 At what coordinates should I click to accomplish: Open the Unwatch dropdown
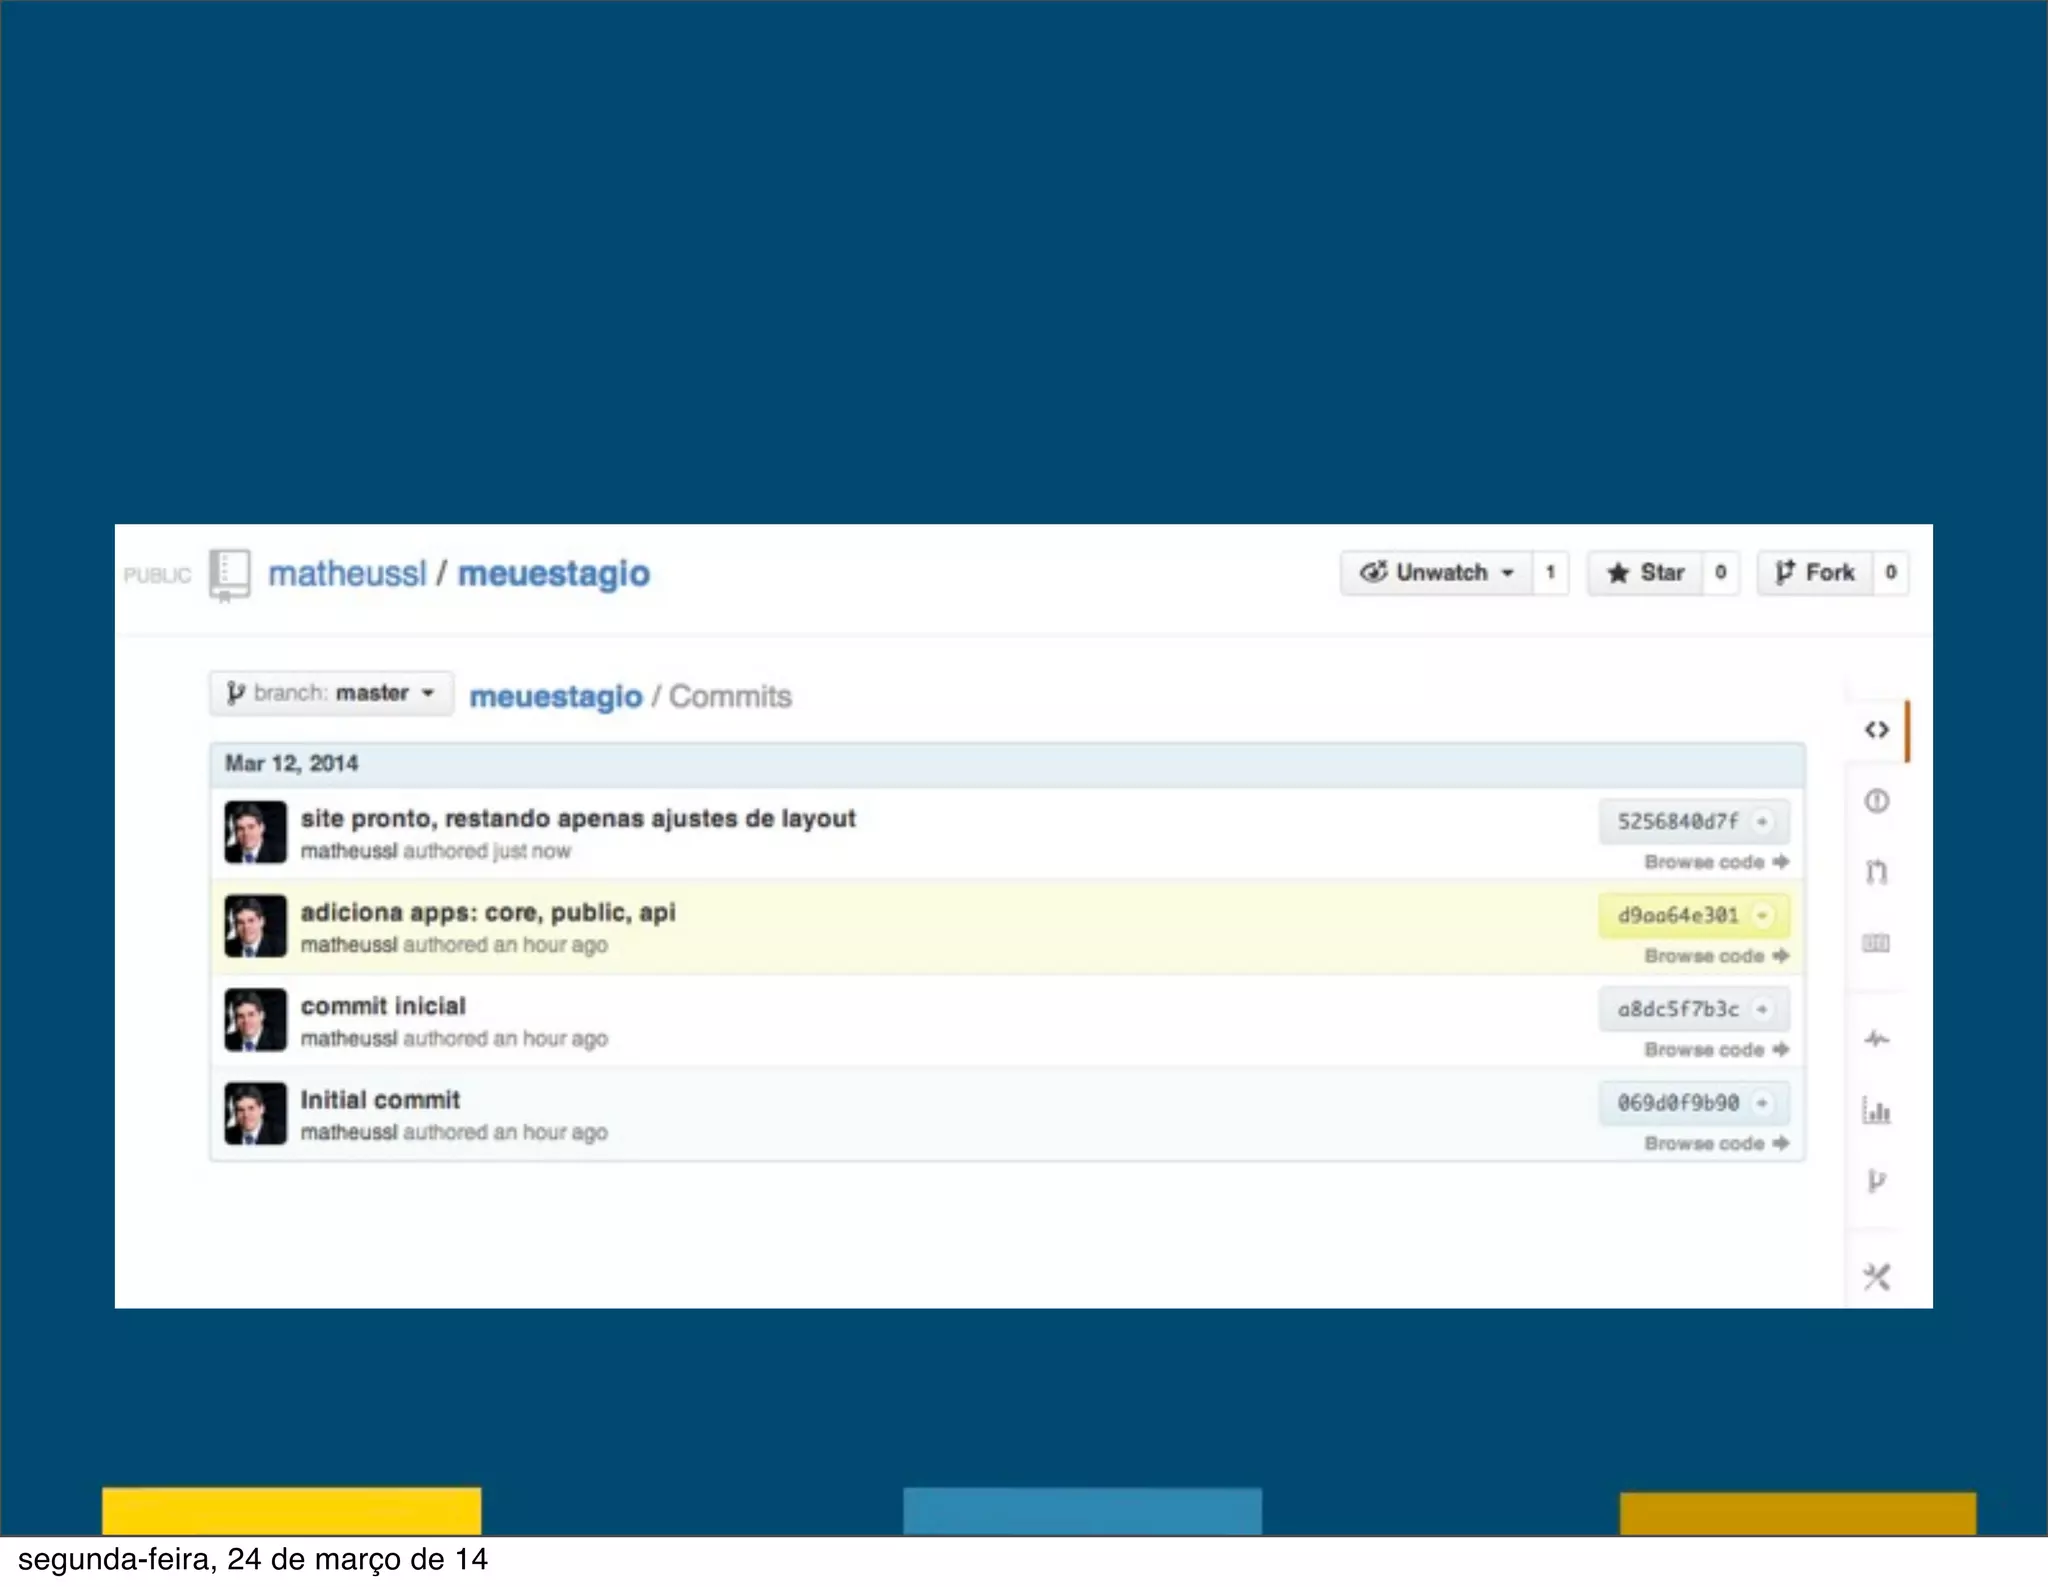[1436, 573]
